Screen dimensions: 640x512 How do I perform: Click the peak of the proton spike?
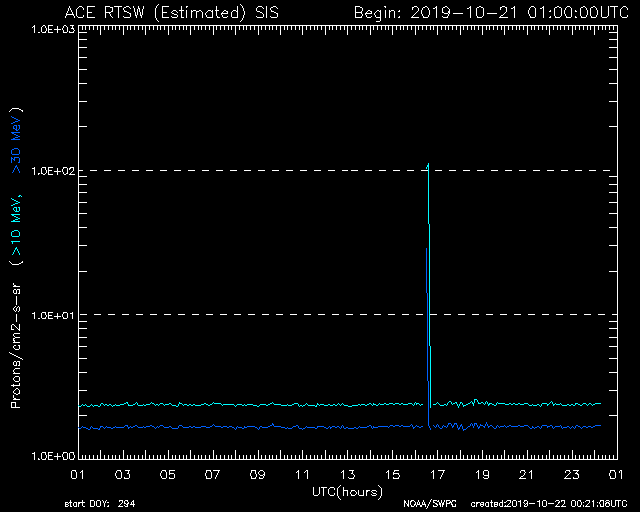pos(428,165)
